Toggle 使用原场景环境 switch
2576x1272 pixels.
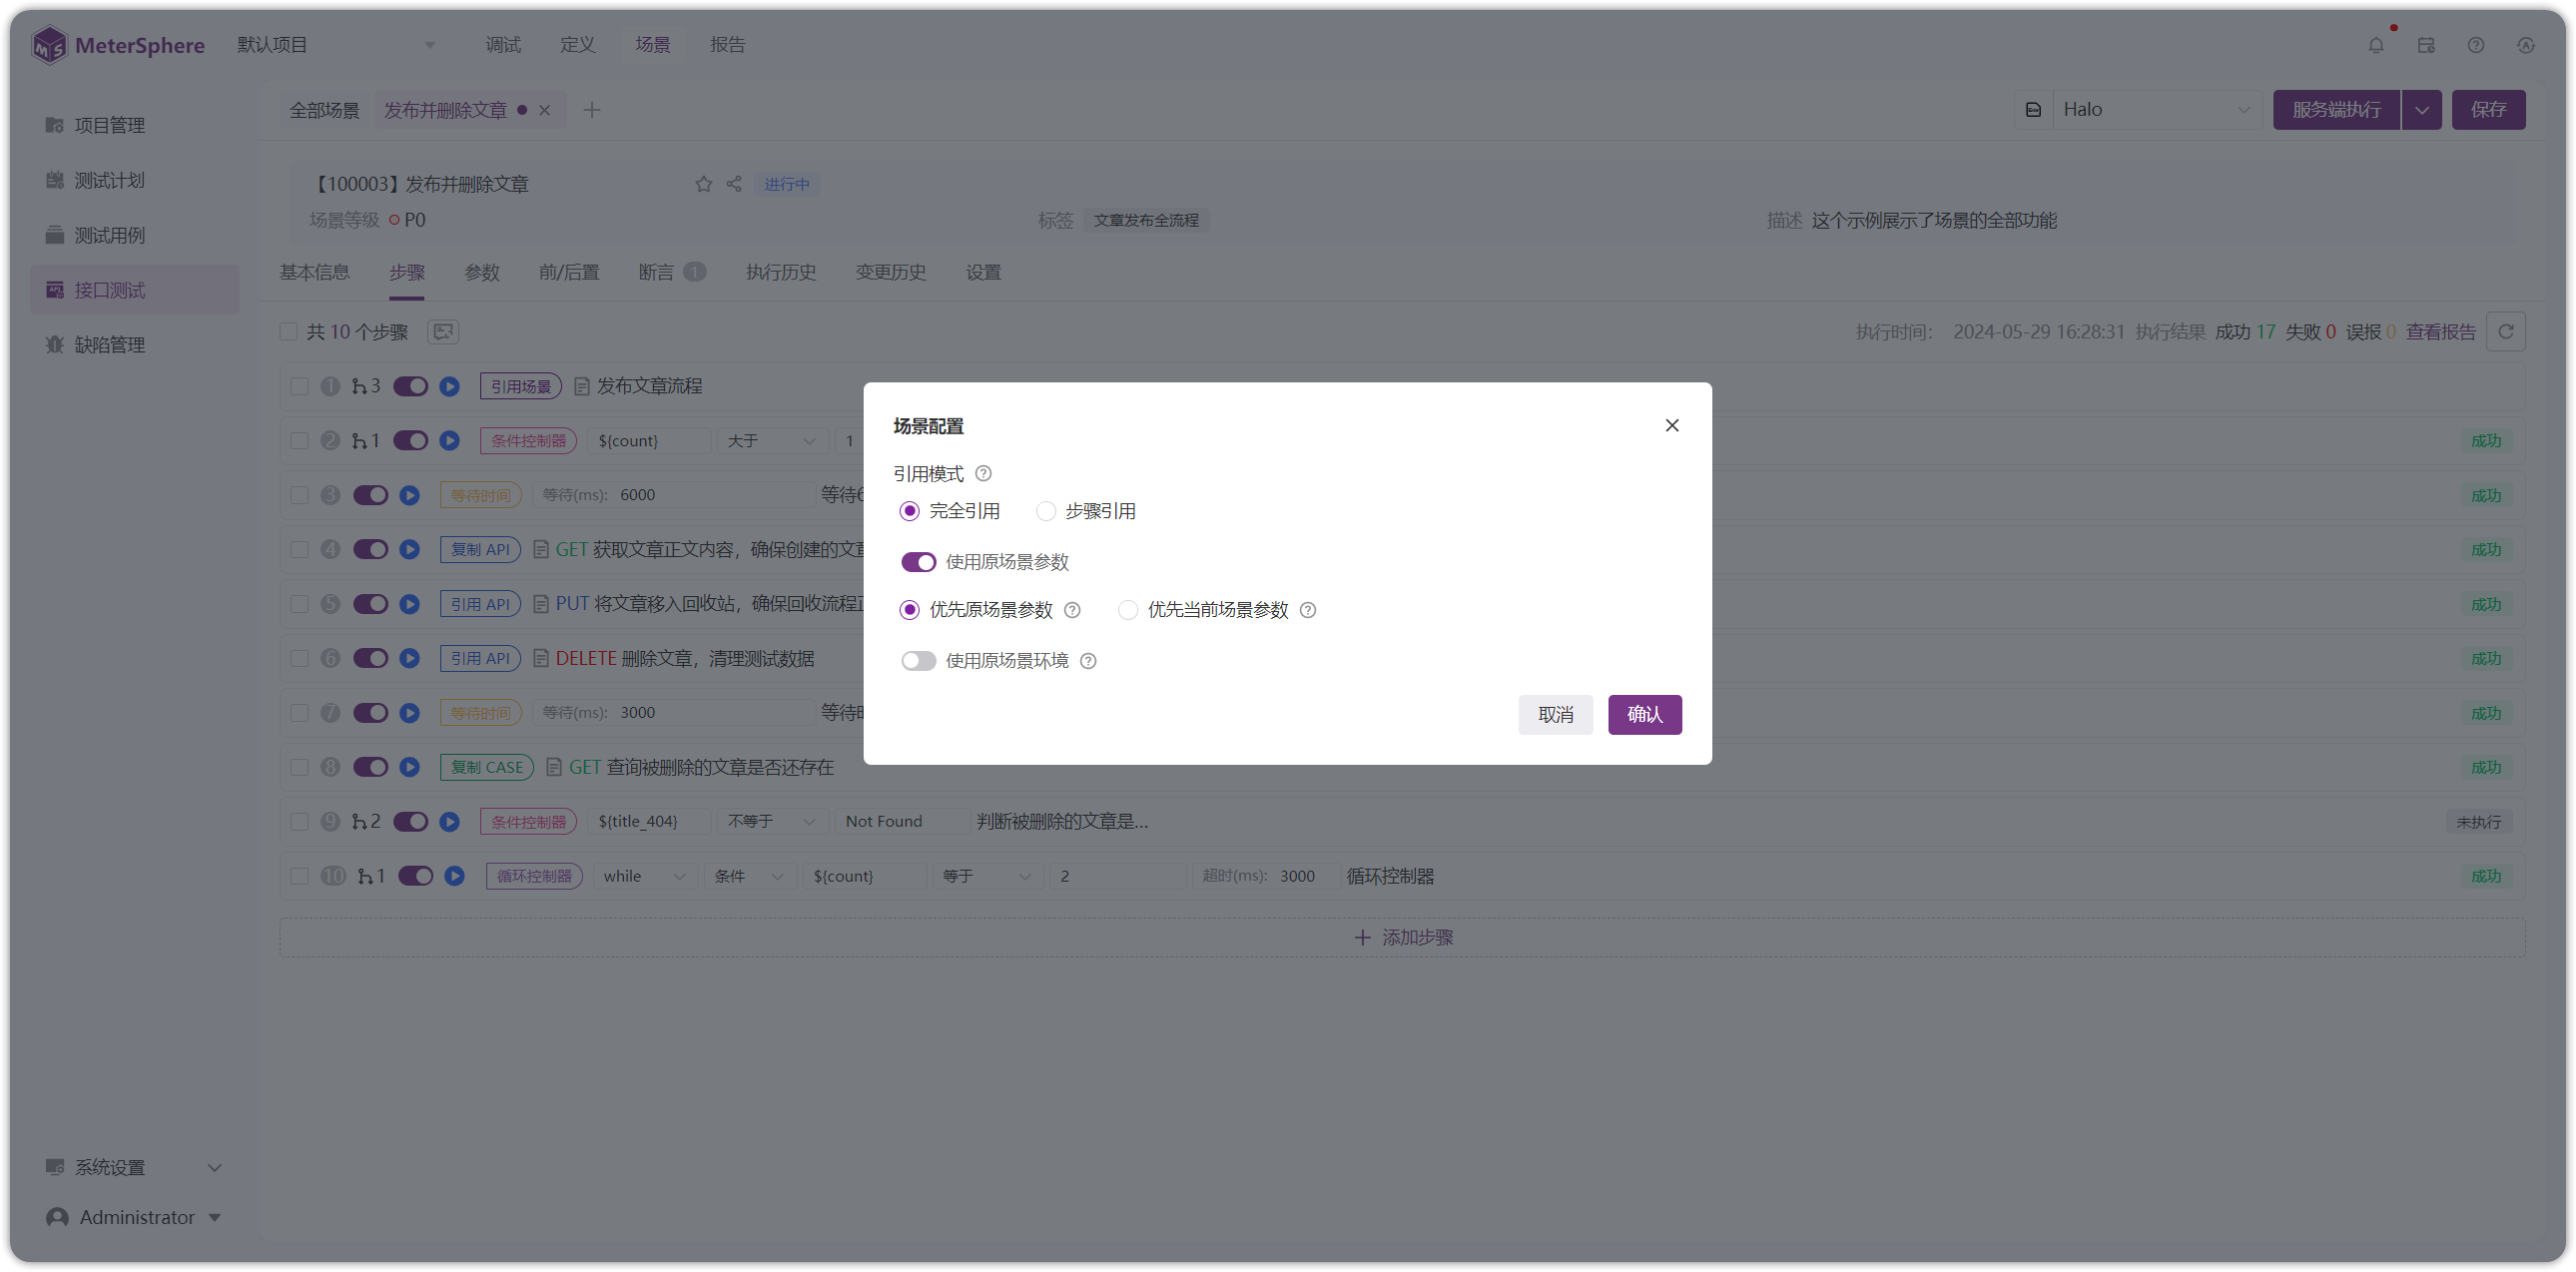point(918,661)
